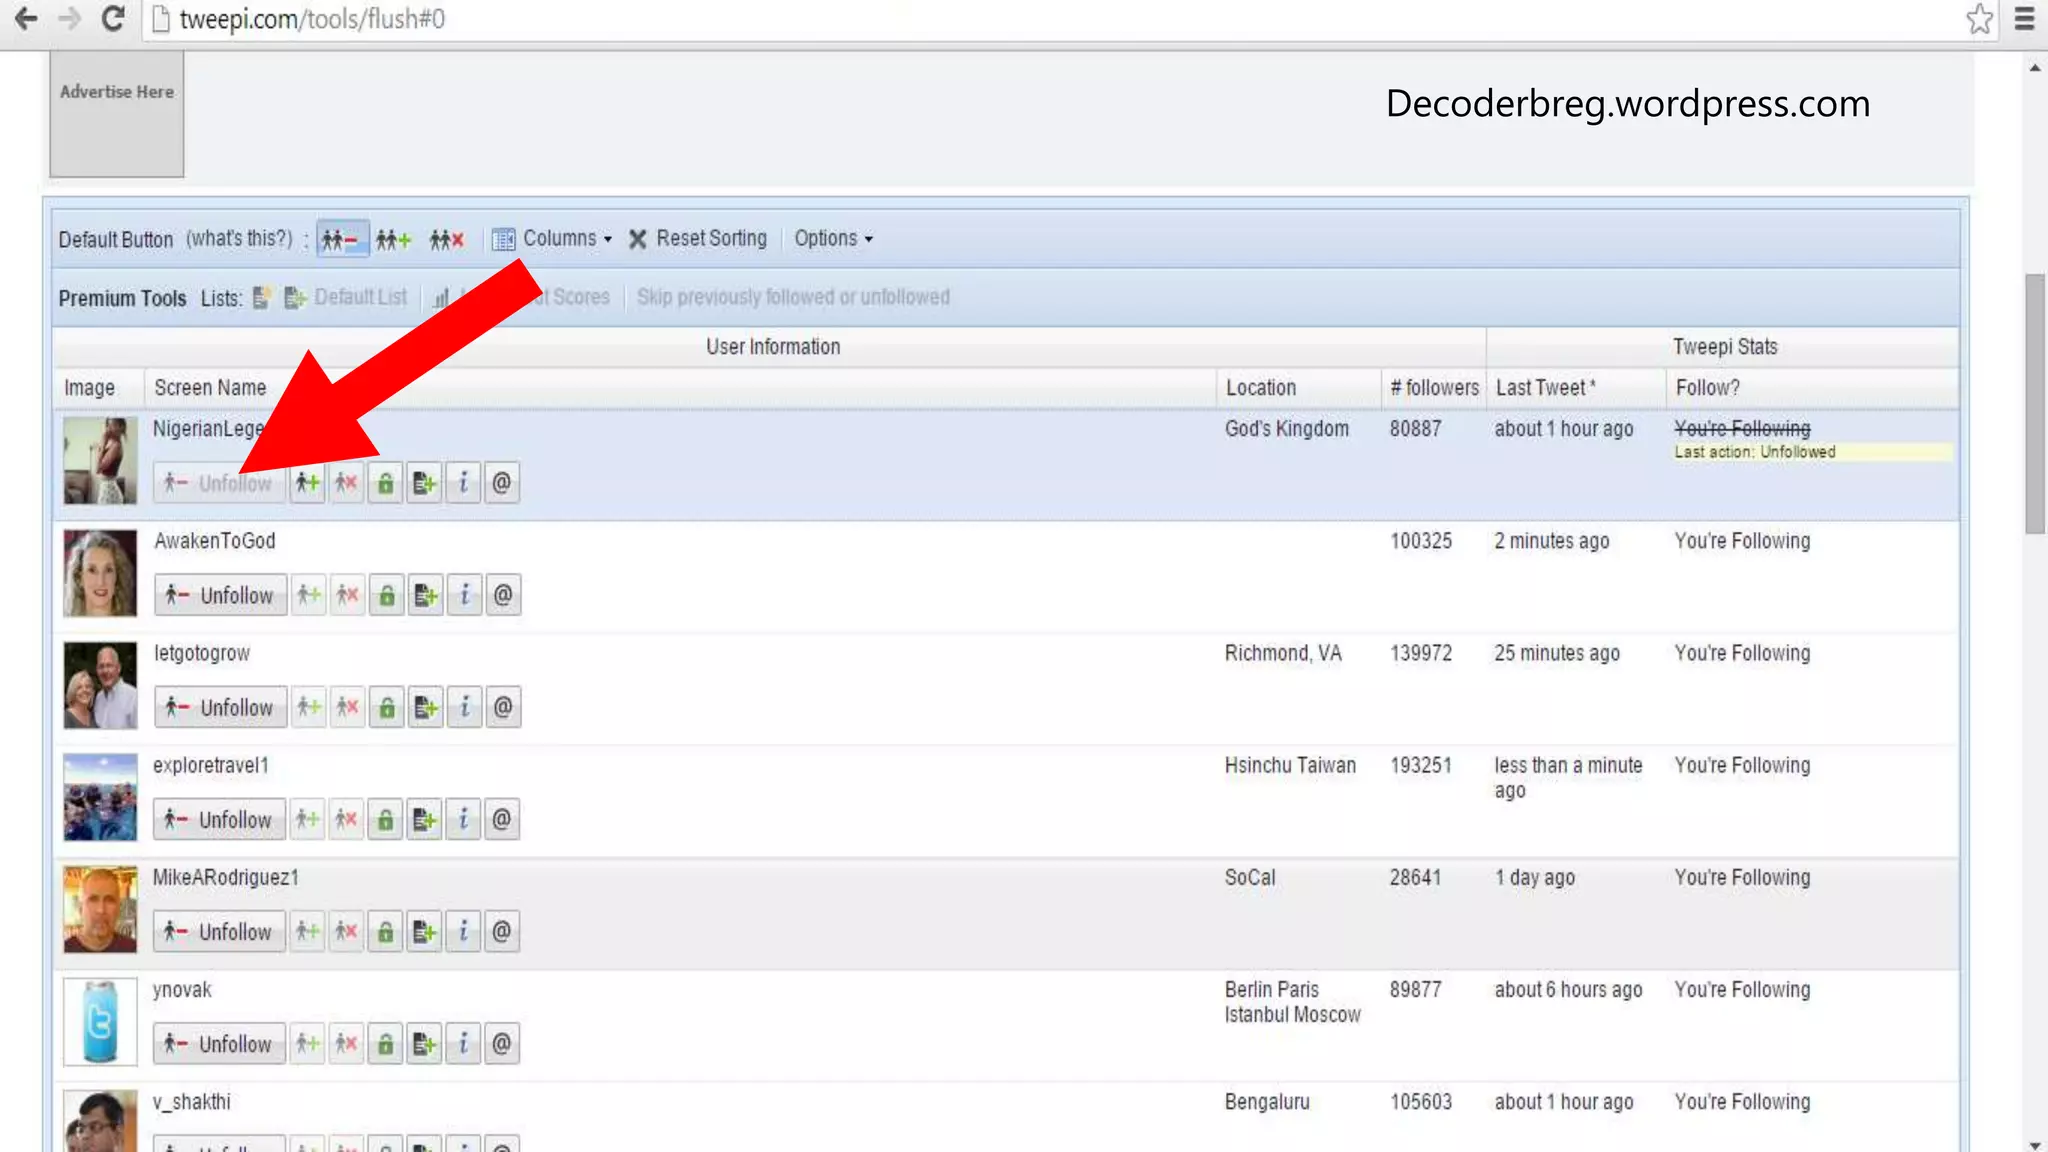Bookmark the page with the star icon

pyautogui.click(x=1979, y=19)
